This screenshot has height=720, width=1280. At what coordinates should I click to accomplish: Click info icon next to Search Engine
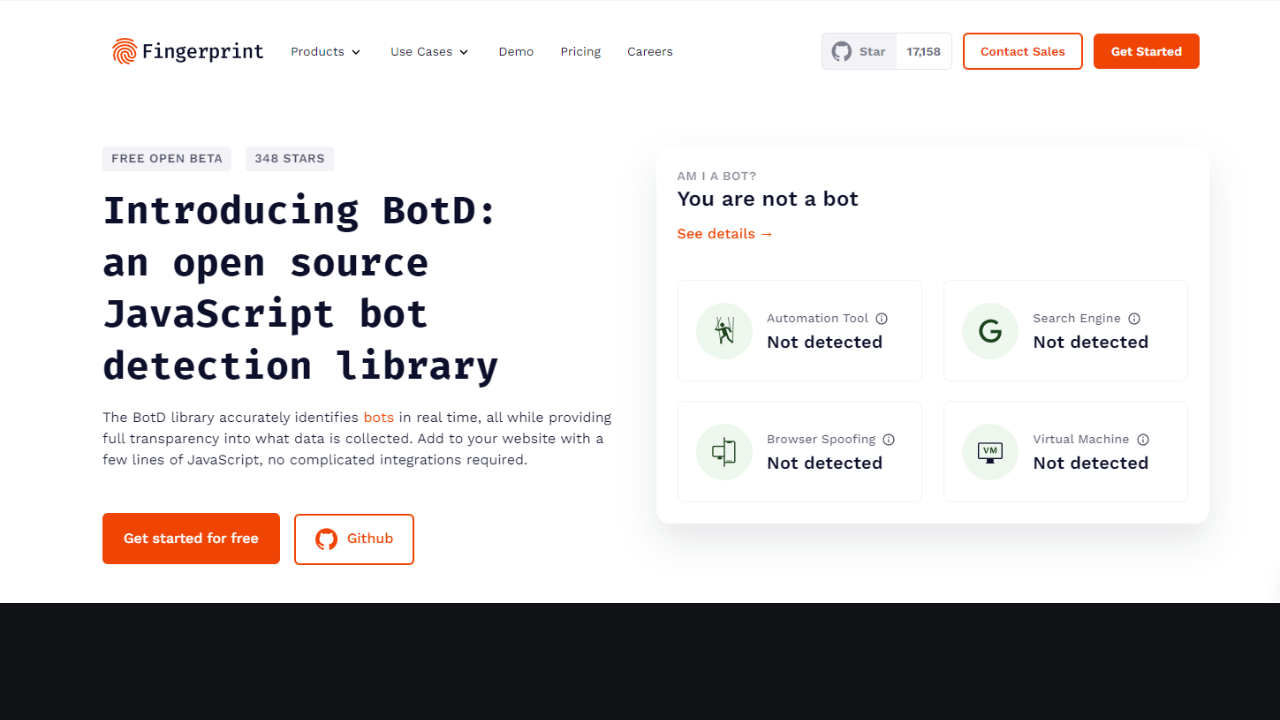click(1134, 319)
